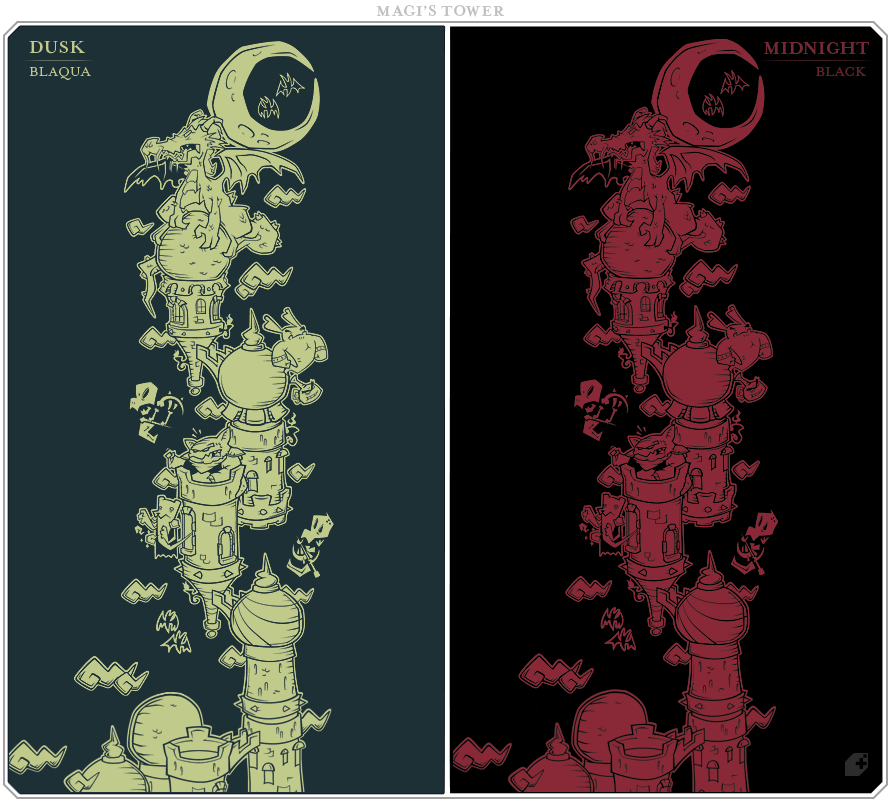Viewport: 891px width, 800px height.
Task: Select the MIDNIGHT colorway title
Action: click(x=816, y=48)
